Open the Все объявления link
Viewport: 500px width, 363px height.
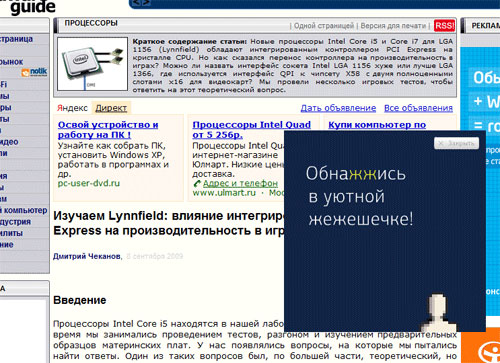(x=418, y=108)
